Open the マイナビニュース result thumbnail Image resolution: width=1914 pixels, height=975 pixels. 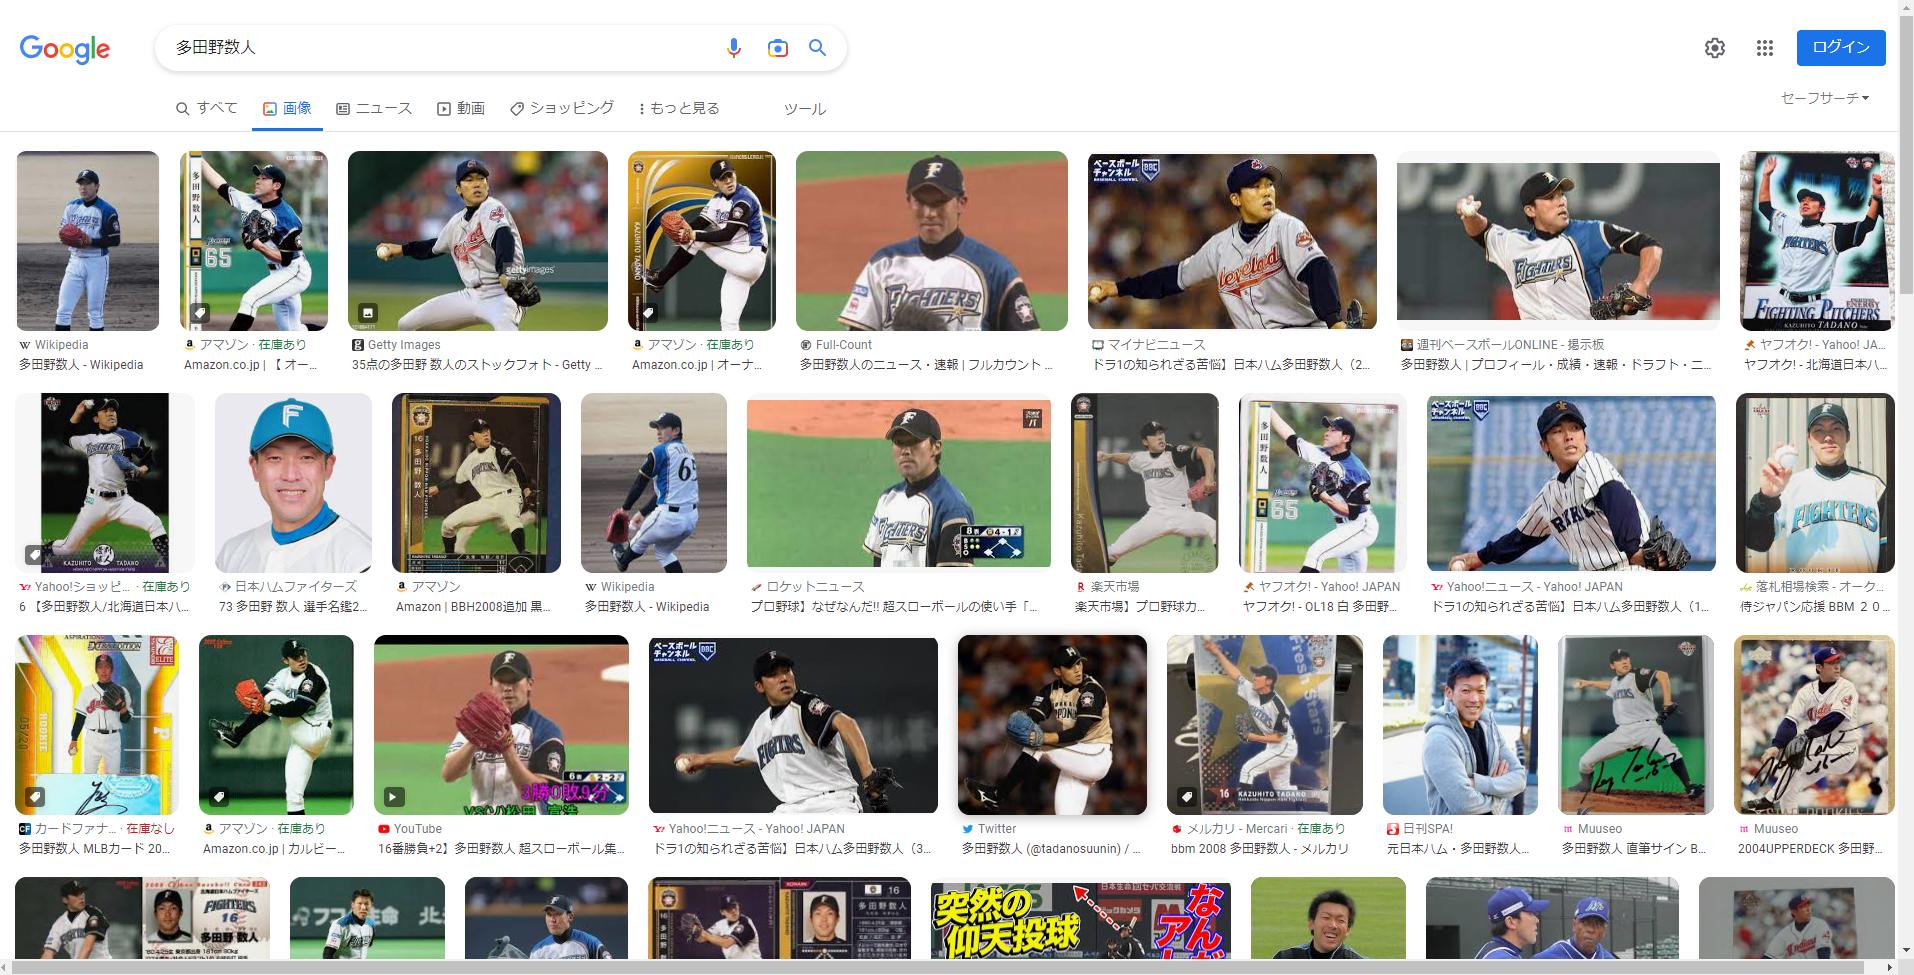1232,241
